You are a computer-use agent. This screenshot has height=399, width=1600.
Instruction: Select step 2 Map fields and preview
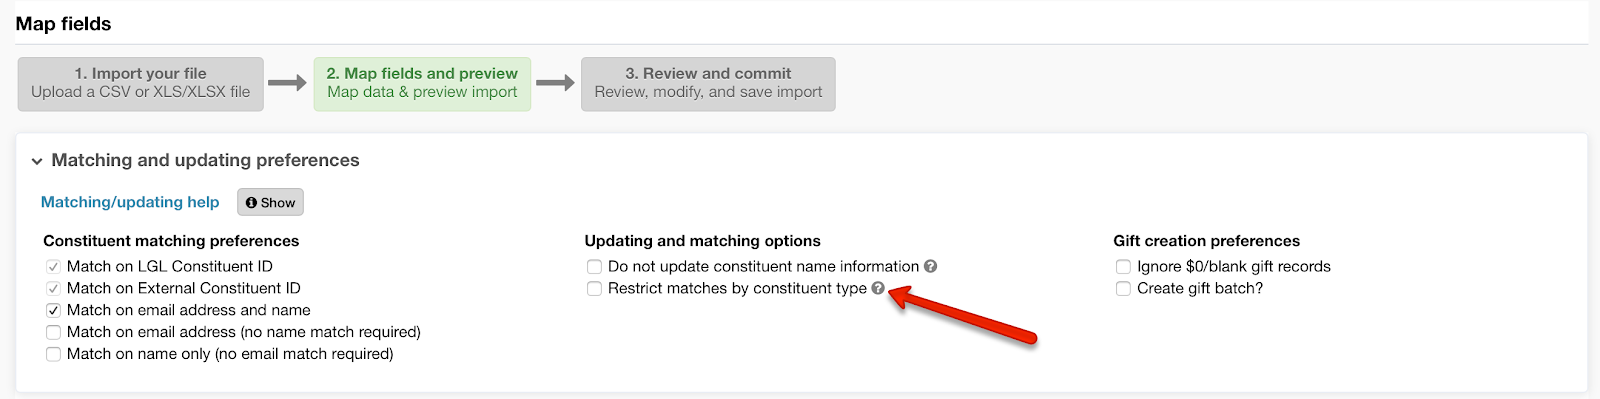pos(422,83)
